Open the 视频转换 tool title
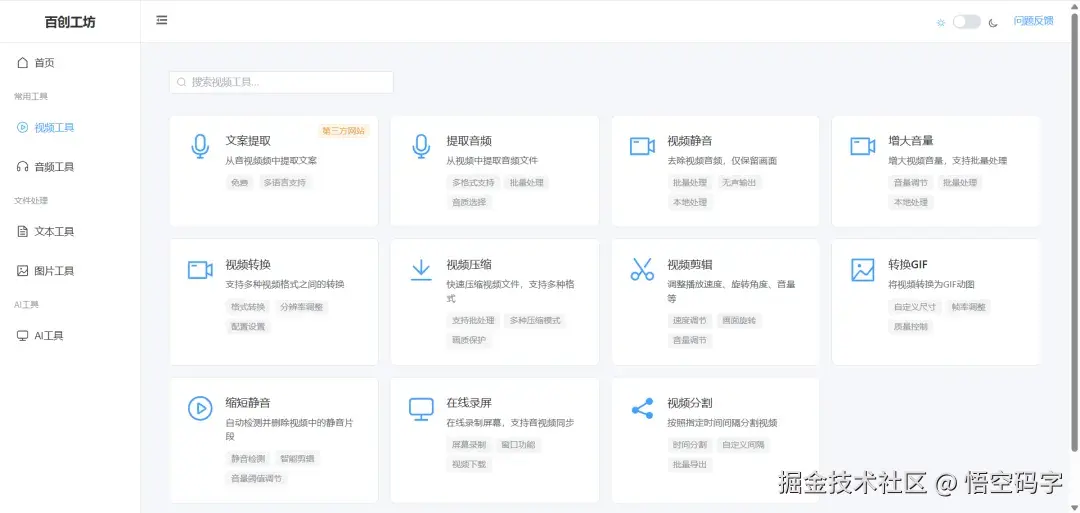The height and width of the screenshot is (513, 1080). 248,264
